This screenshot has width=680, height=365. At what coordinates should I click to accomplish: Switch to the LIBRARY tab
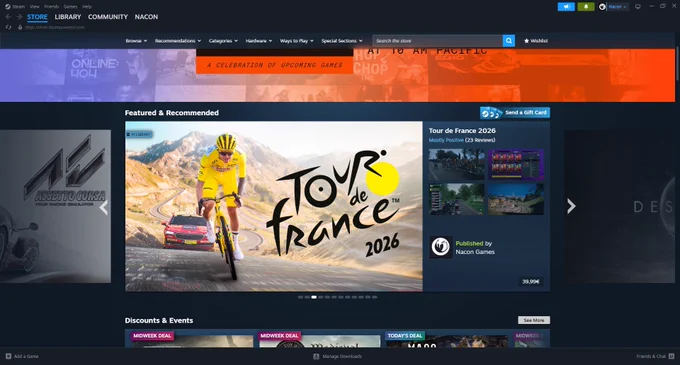click(68, 17)
